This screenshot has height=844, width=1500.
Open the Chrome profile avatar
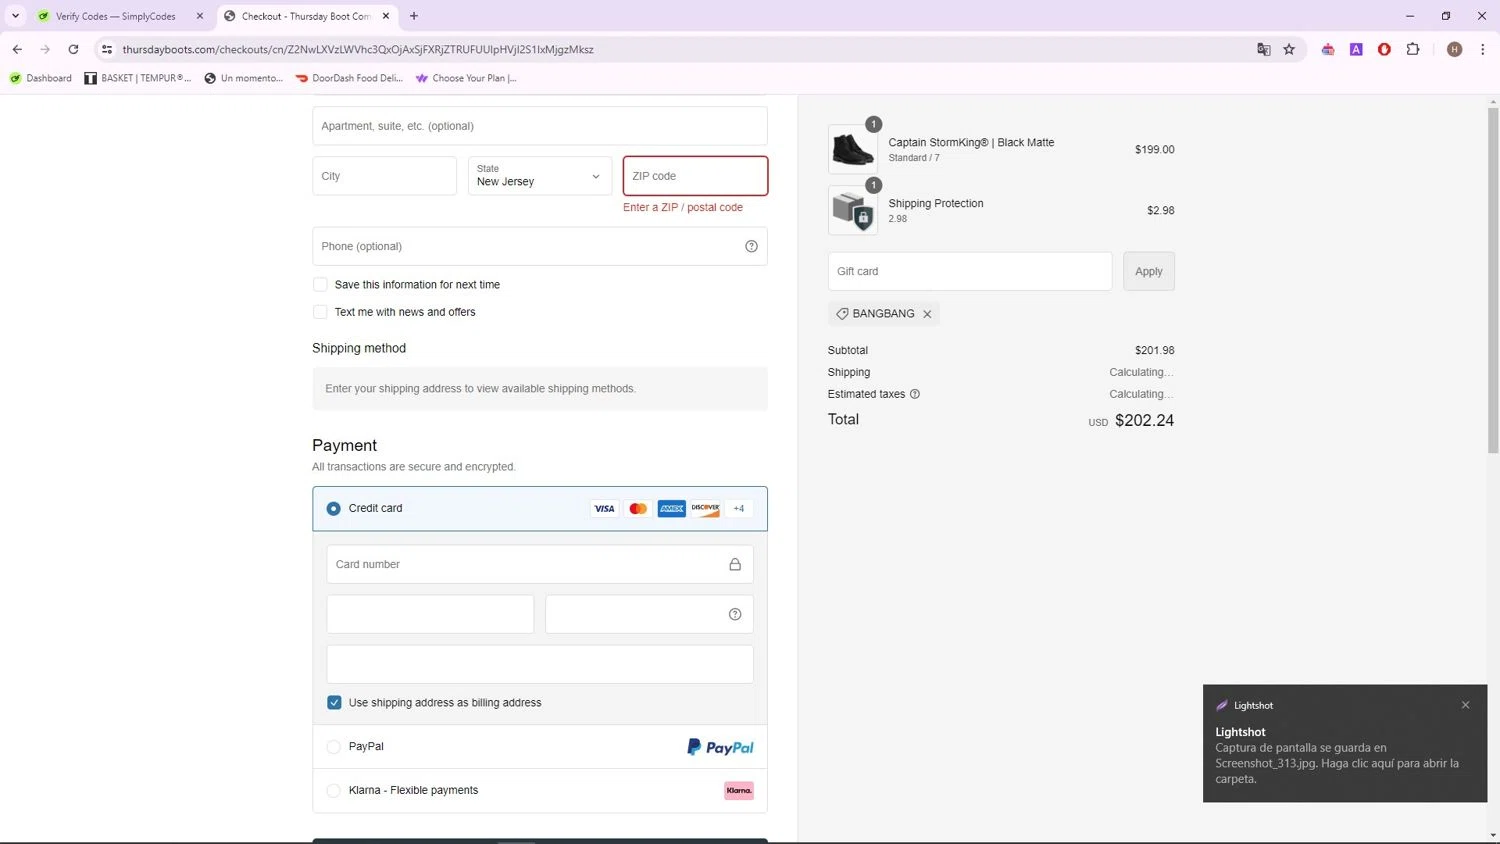(x=1455, y=49)
